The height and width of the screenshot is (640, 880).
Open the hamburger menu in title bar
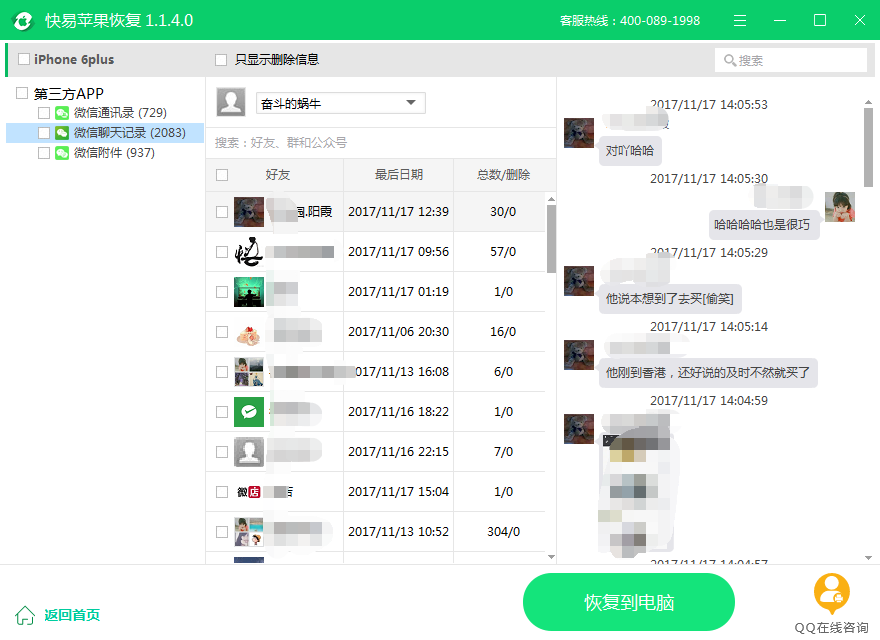pyautogui.click(x=740, y=20)
